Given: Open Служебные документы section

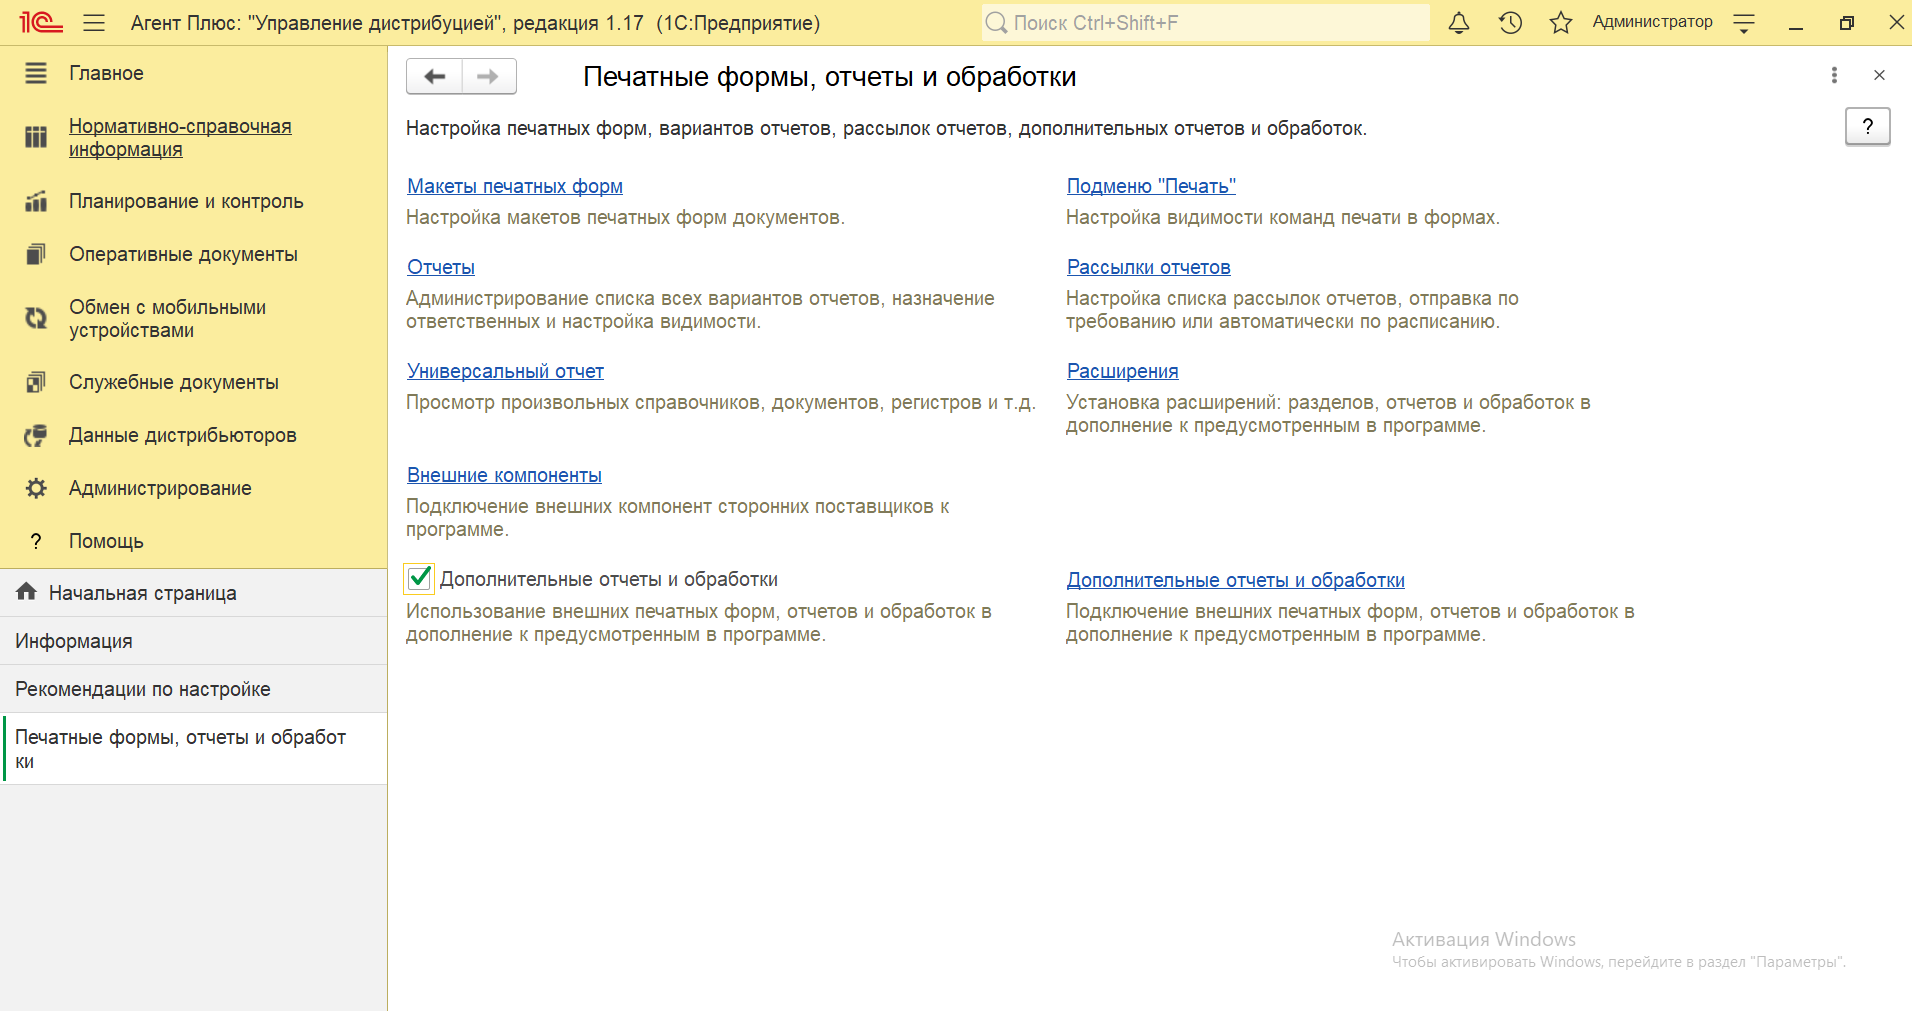Looking at the screenshot, I should (x=174, y=382).
